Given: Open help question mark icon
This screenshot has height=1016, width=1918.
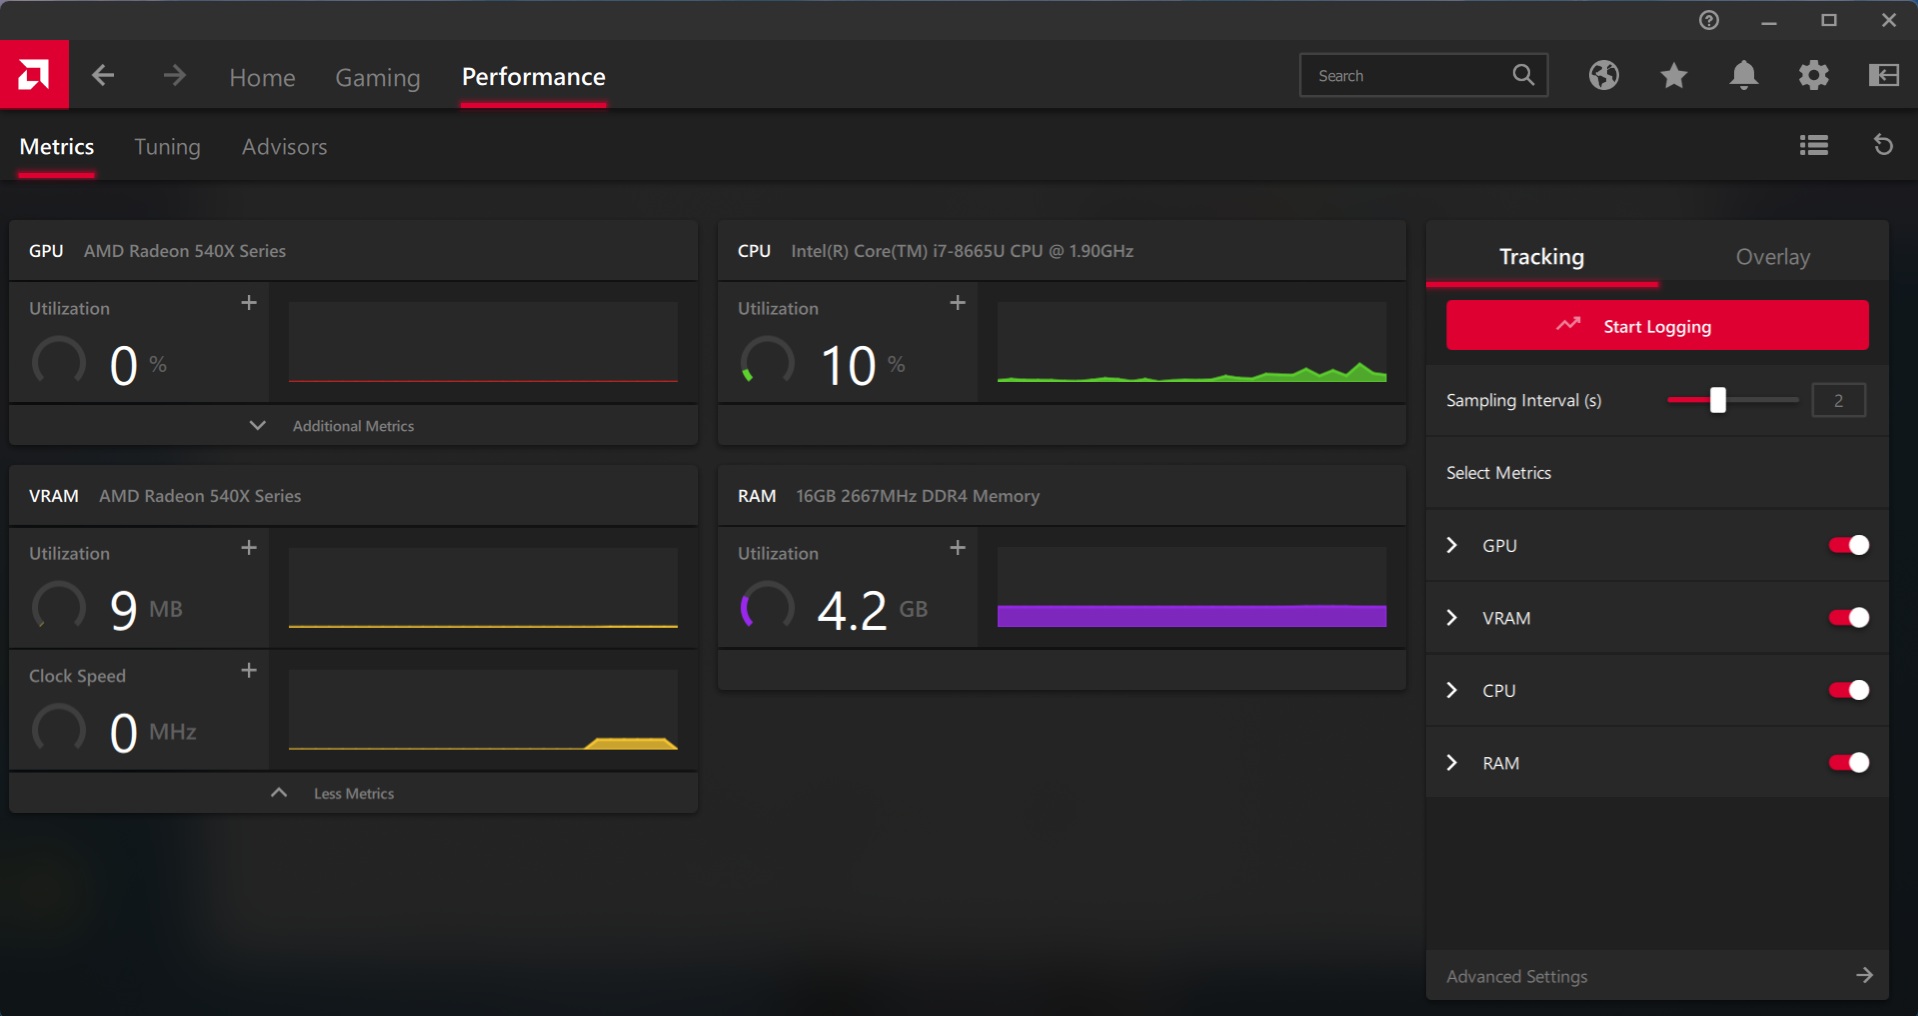Looking at the screenshot, I should point(1709,20).
